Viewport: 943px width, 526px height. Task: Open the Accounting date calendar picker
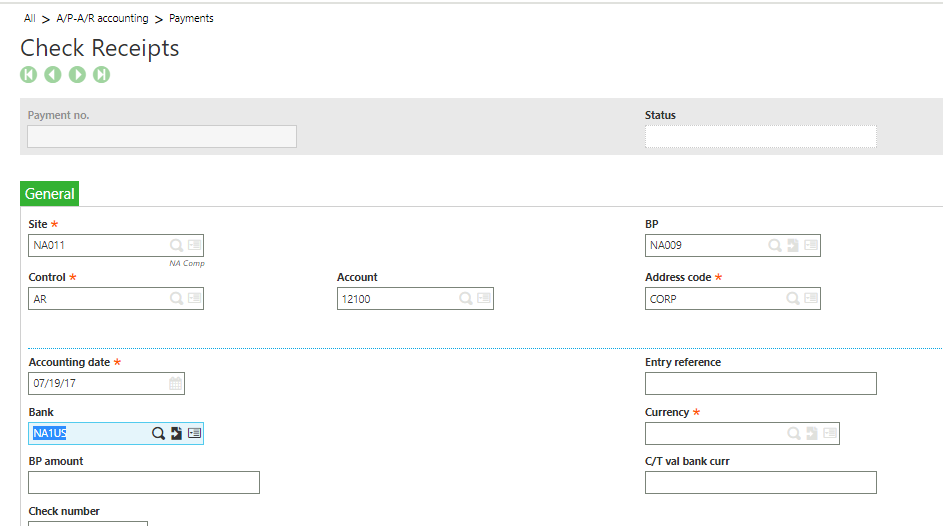(x=175, y=383)
